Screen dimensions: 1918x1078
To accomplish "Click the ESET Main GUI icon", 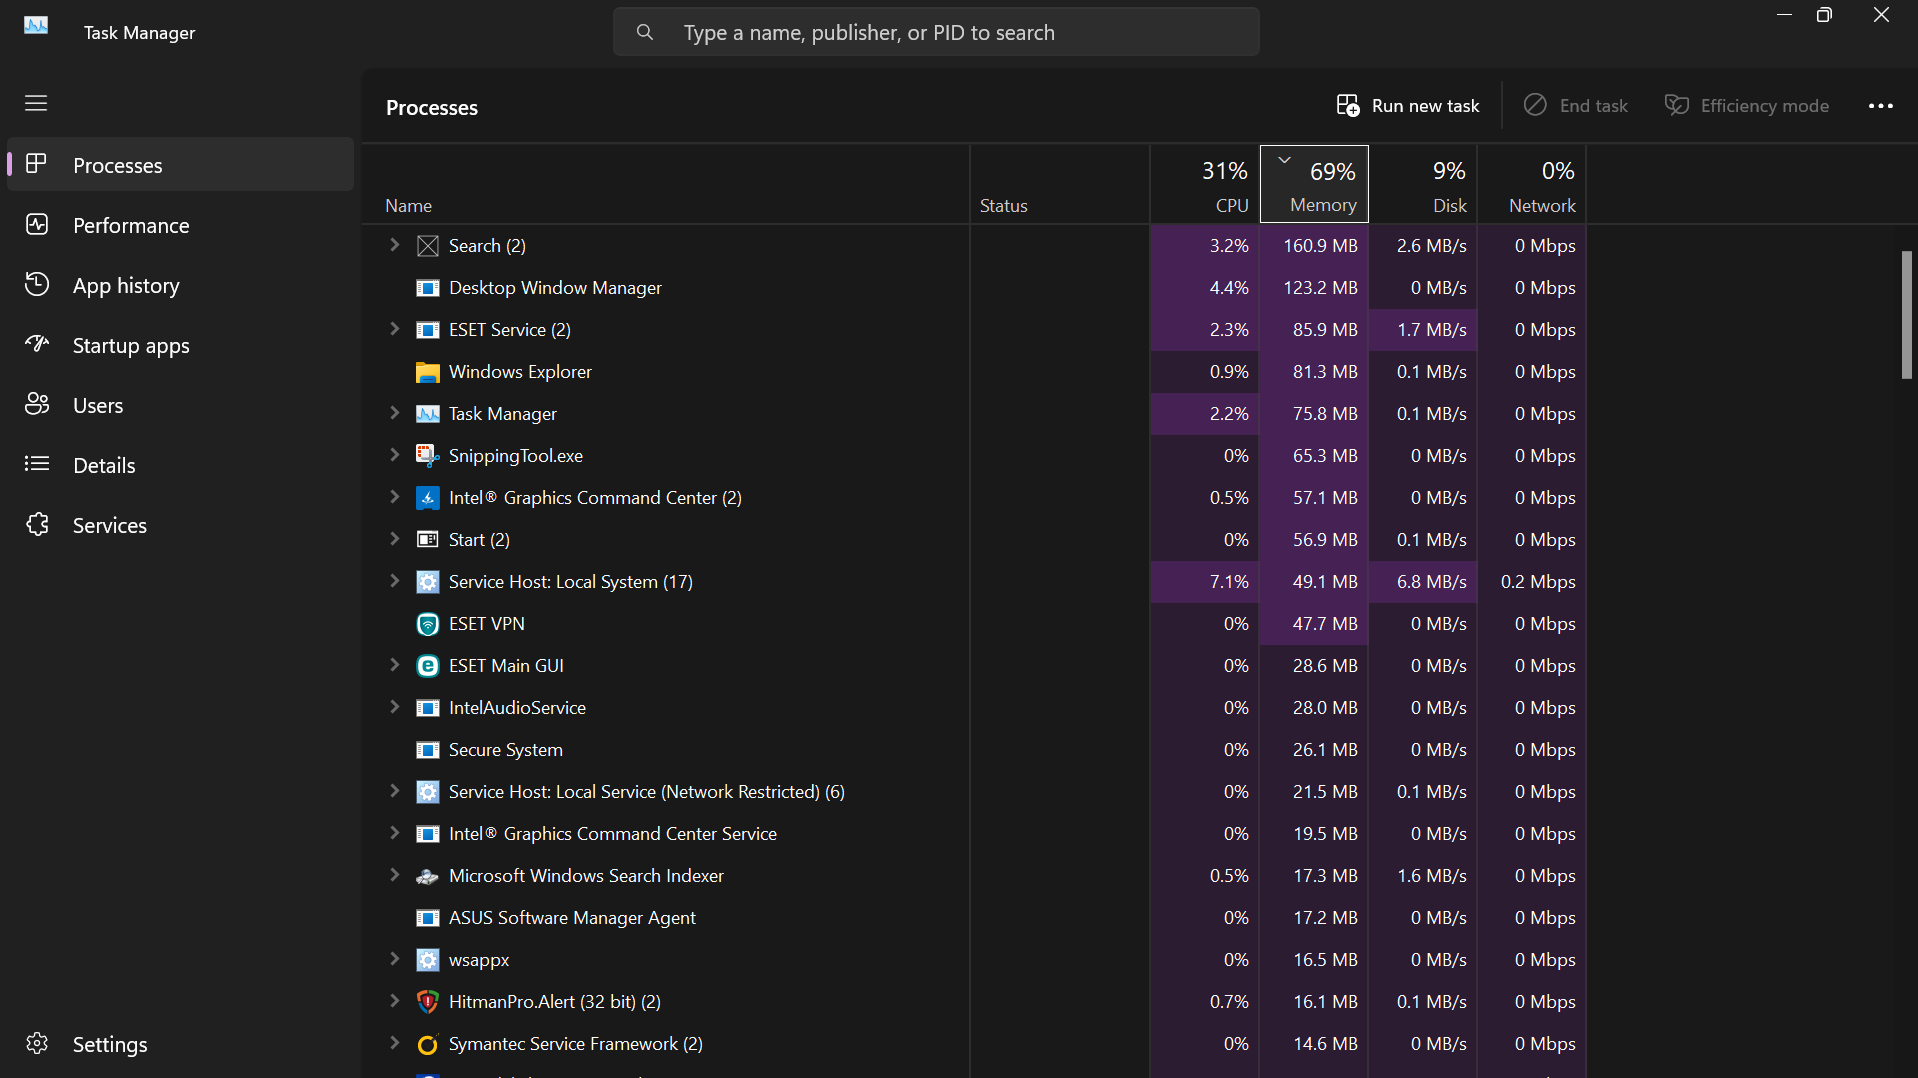I will pos(427,666).
